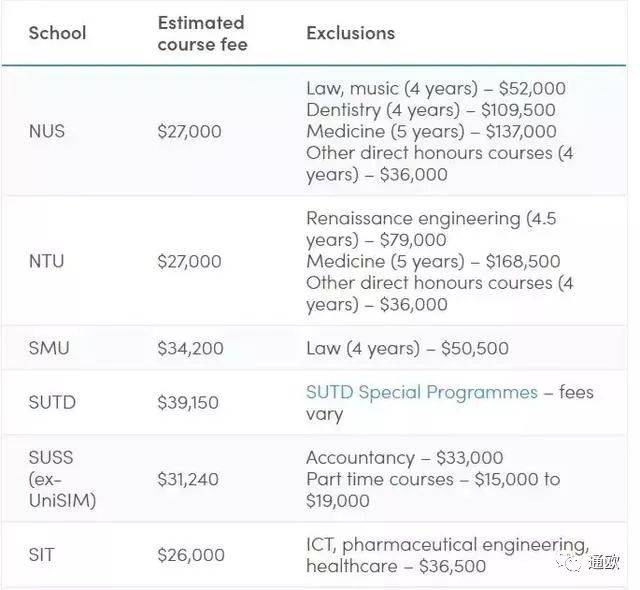Click the Estimated course fee header
Screen dimensions: 640x590
point(202,33)
